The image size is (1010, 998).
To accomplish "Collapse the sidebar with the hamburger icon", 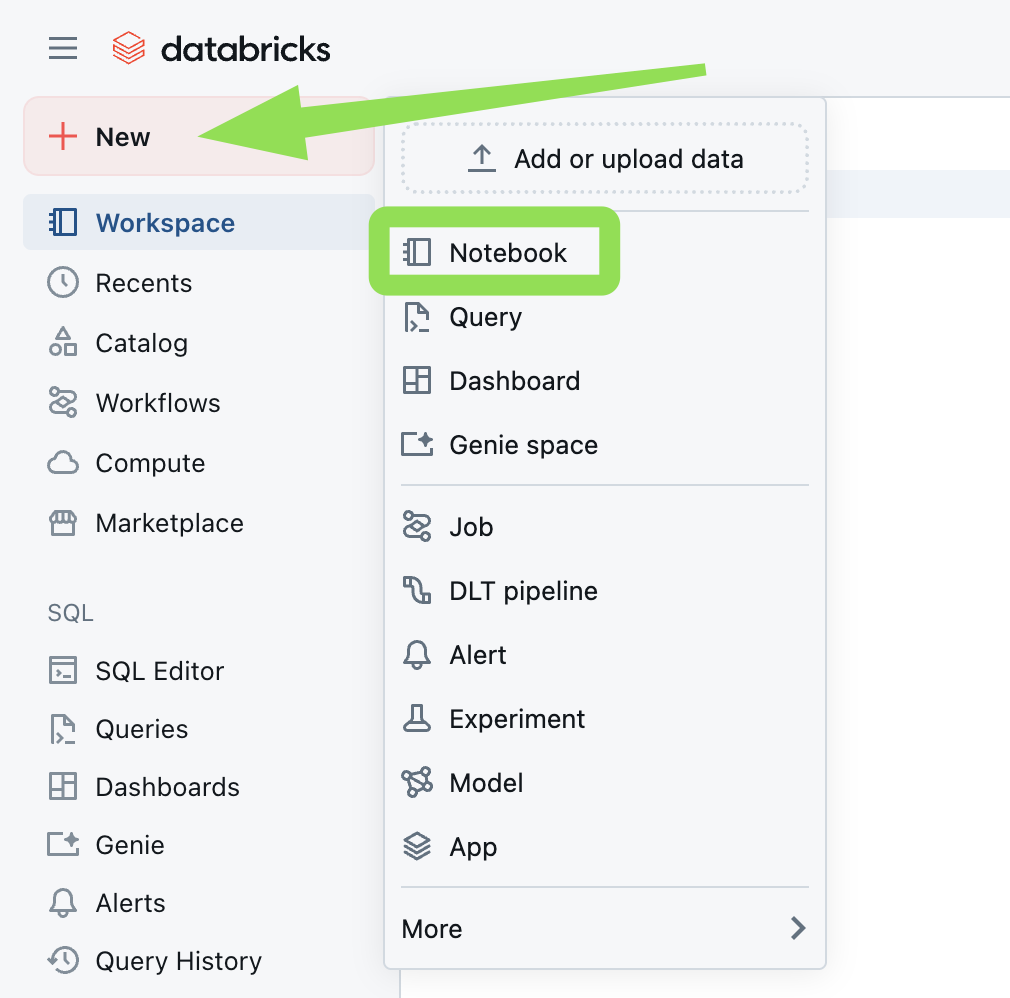I will (x=62, y=47).
